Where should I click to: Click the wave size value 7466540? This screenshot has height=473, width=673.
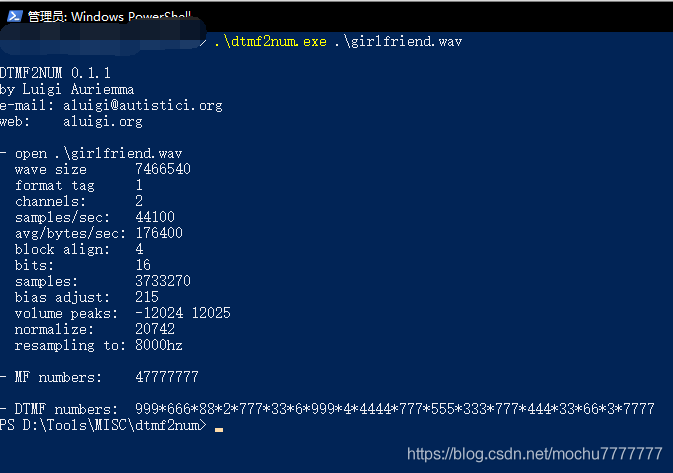coord(163,169)
